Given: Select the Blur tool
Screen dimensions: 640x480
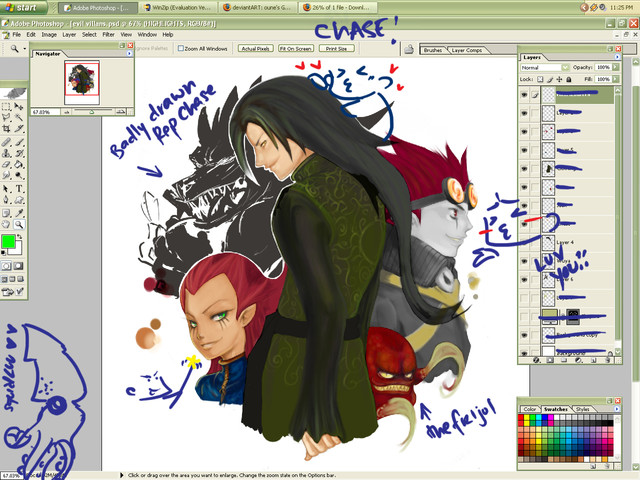Looking at the screenshot, I should pos(6,176).
